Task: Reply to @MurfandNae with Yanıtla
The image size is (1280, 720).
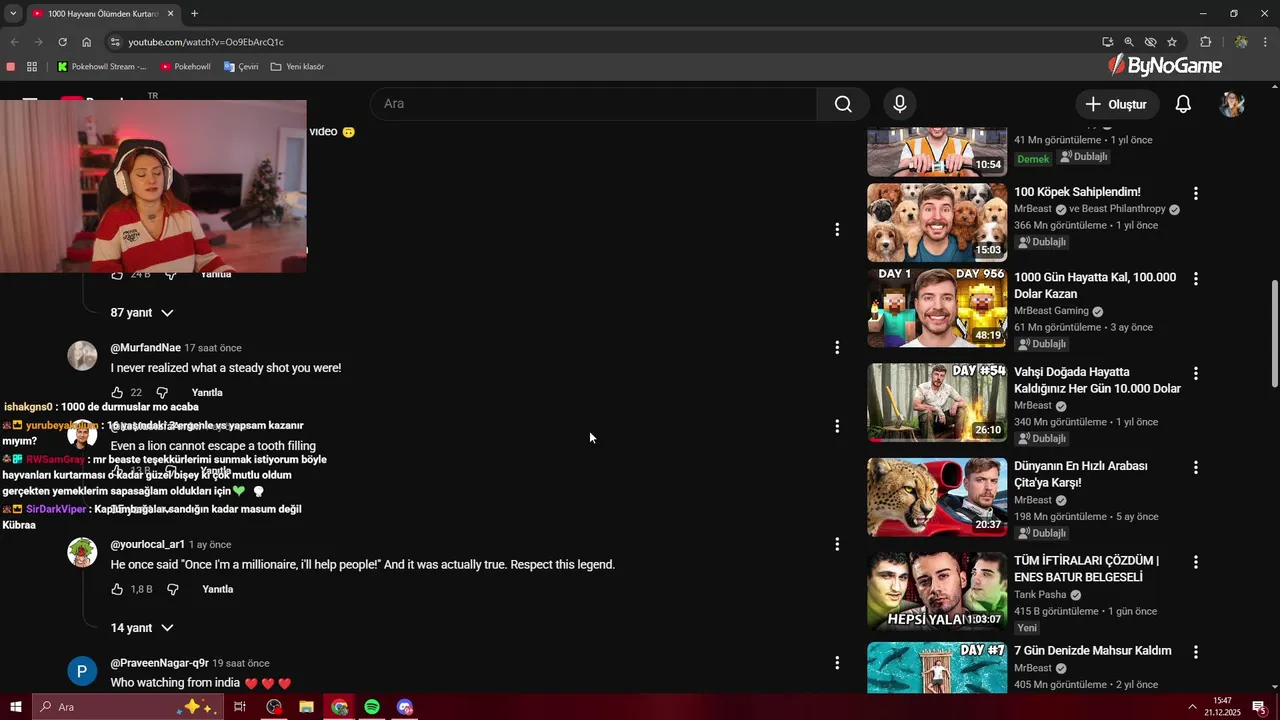Action: pyautogui.click(x=207, y=393)
